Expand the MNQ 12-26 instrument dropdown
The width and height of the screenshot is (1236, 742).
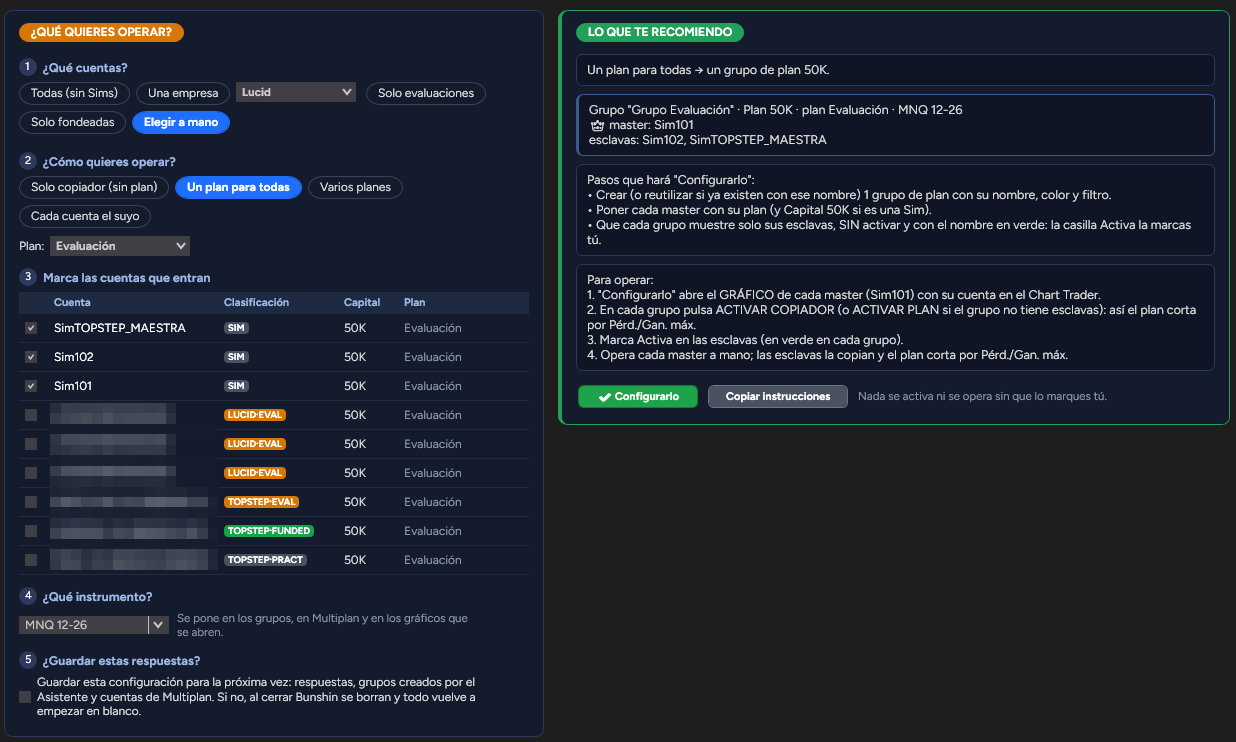pos(93,625)
